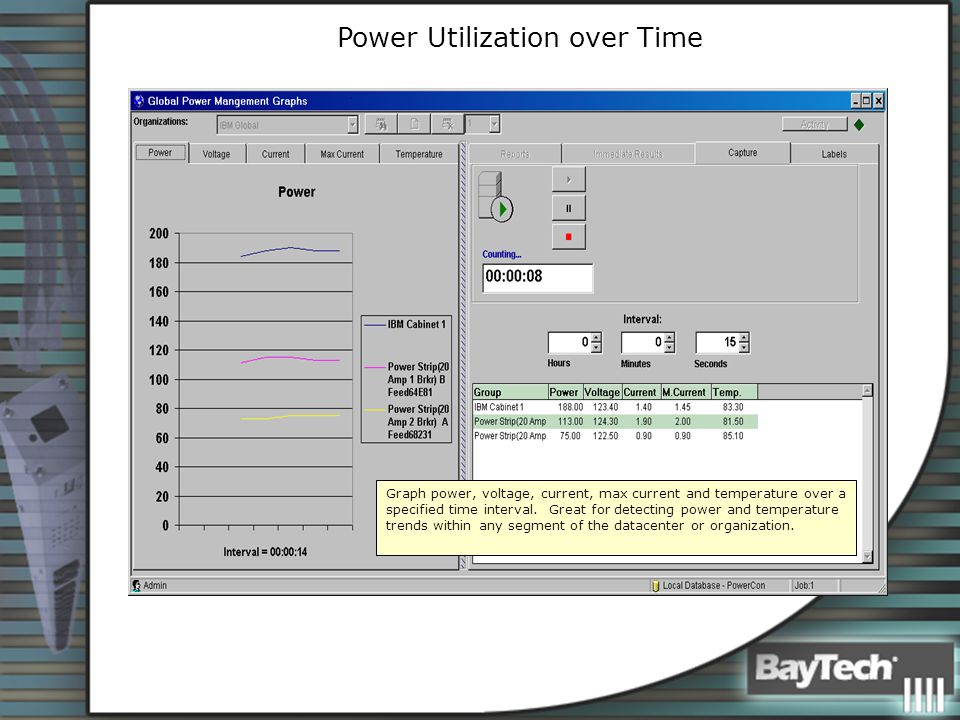The image size is (960, 720).
Task: Click the Admin user icon in status bar
Action: 137,585
